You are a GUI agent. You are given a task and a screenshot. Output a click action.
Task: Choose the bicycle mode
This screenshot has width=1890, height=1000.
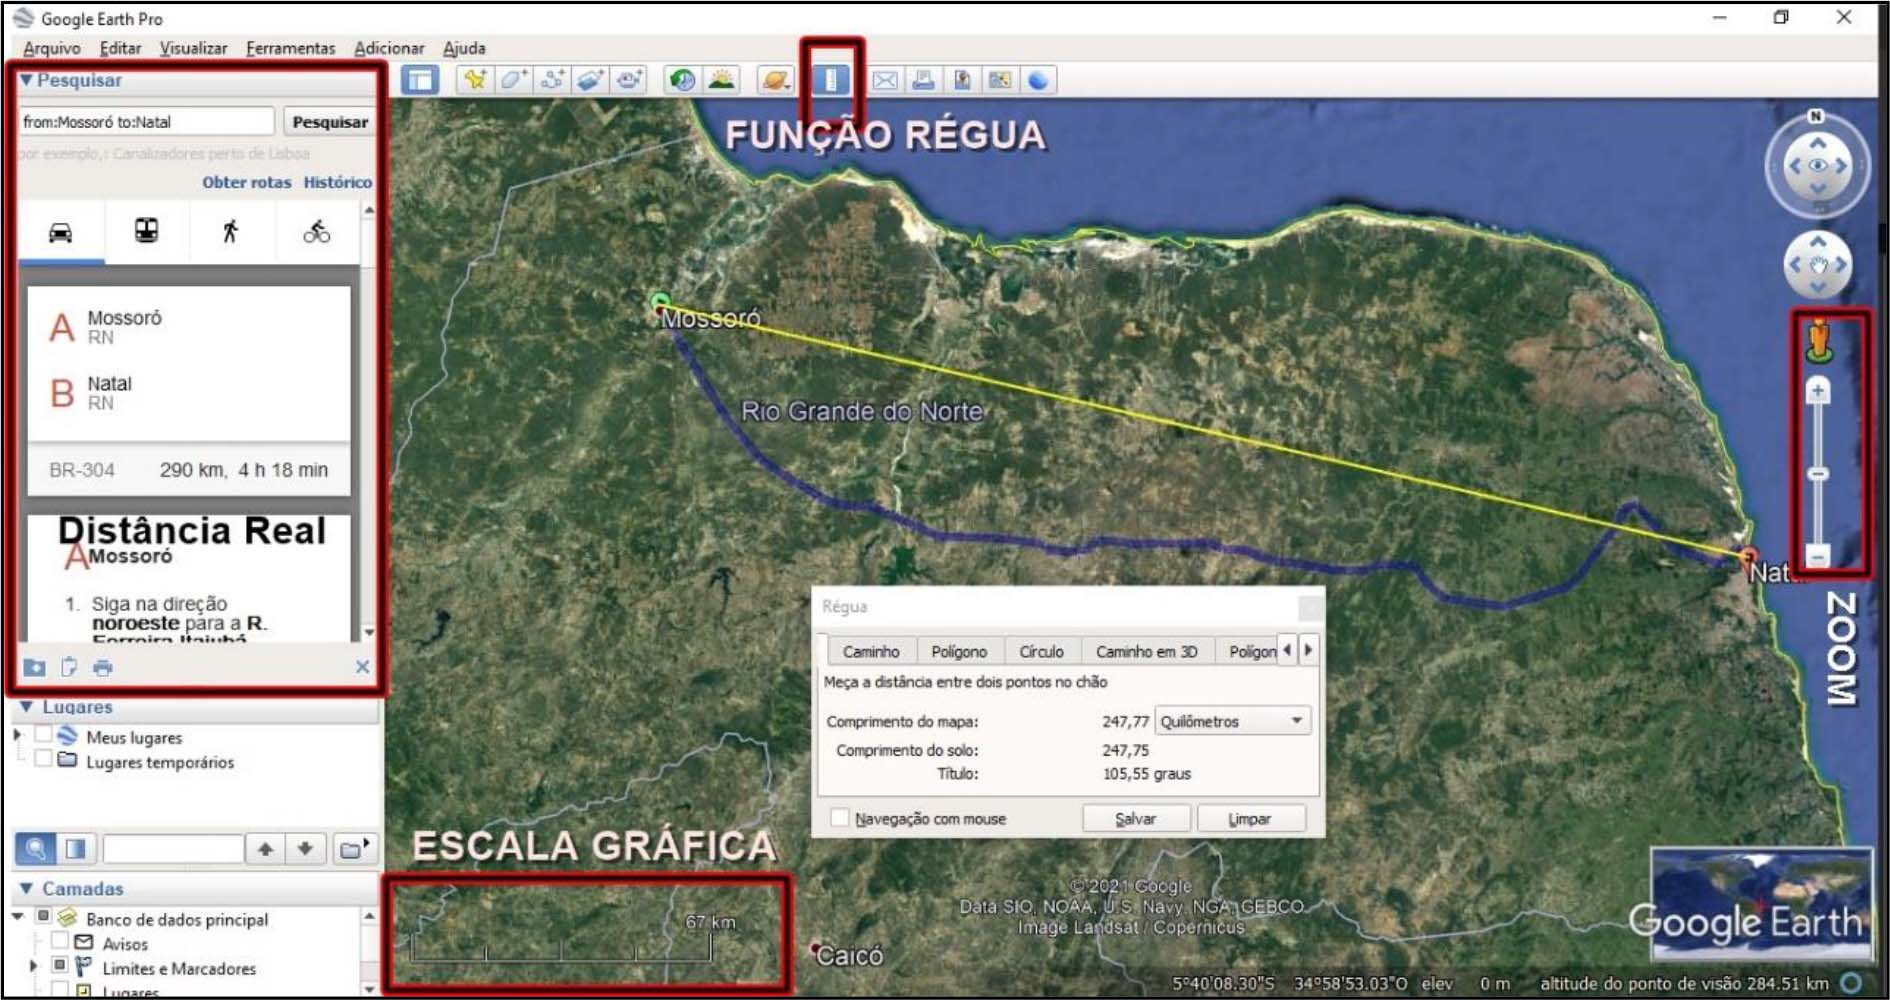pos(317,232)
